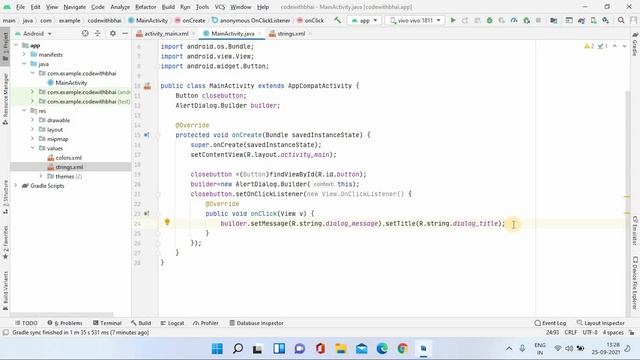The width and height of the screenshot is (640, 360).
Task: Click yellow warnings count indicator in editor
Action: click(589, 46)
